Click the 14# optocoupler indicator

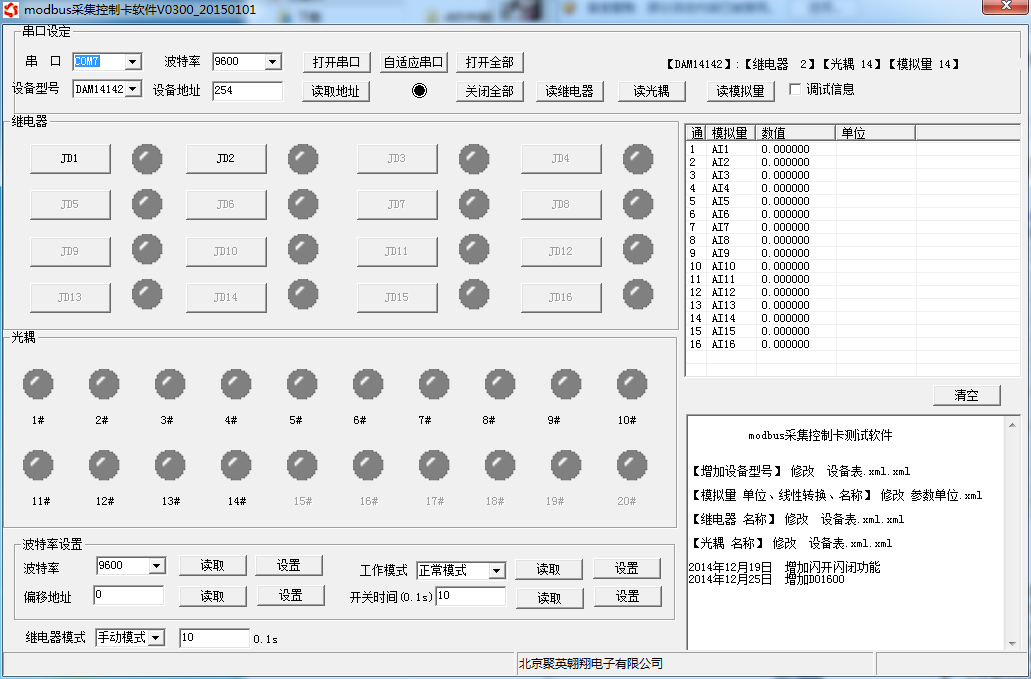coord(236,465)
